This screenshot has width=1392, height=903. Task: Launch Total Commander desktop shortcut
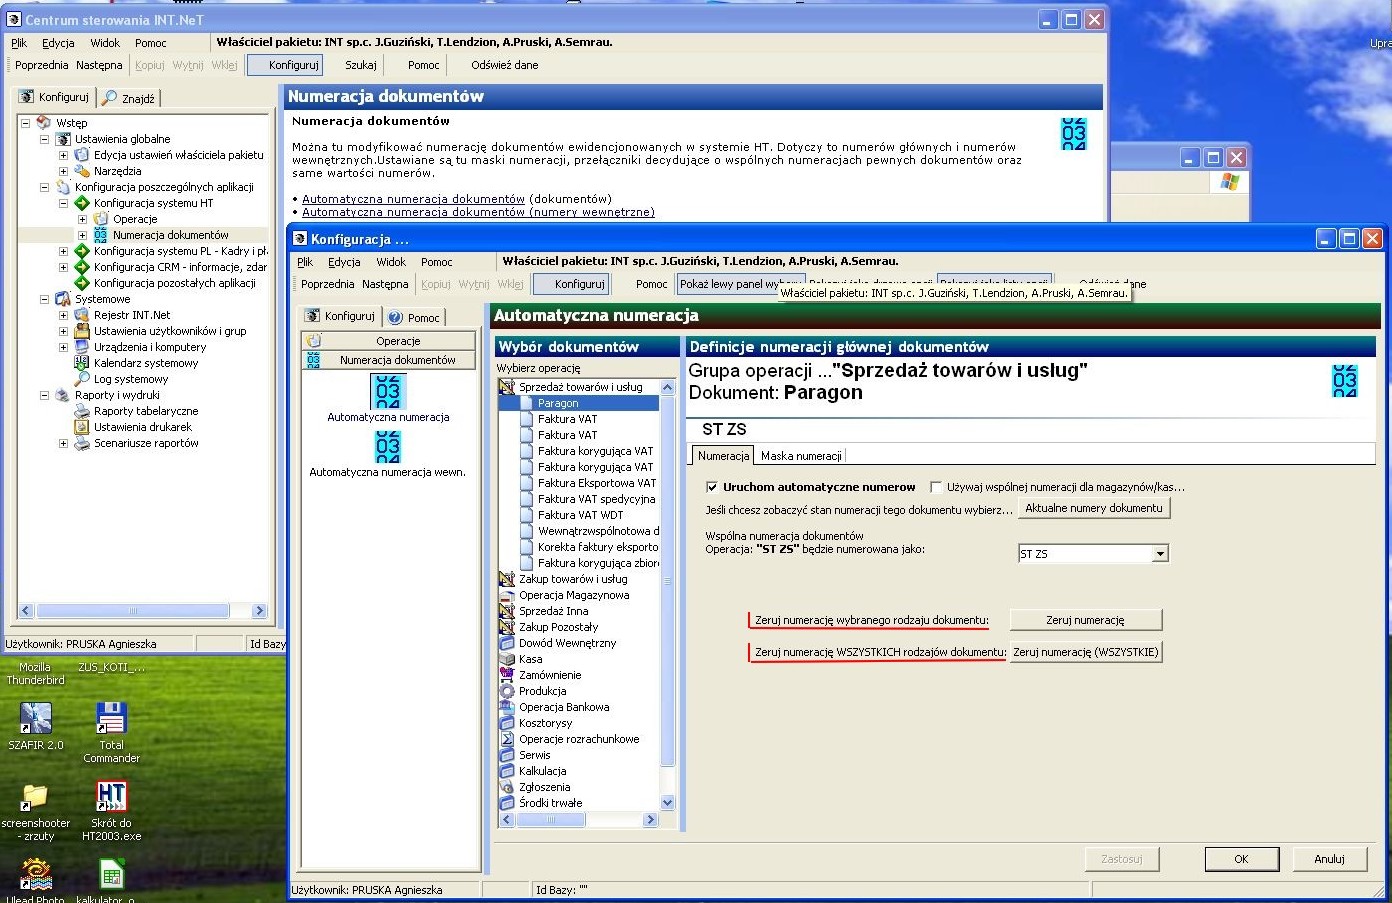[111, 718]
